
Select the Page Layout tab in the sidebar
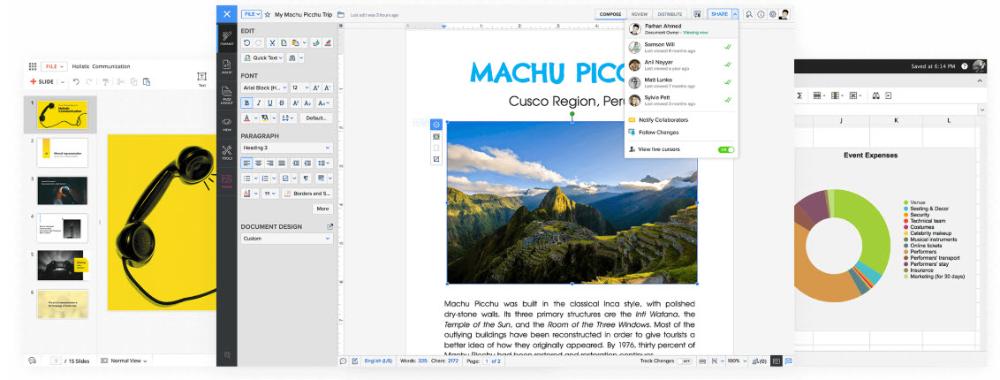coord(227,94)
